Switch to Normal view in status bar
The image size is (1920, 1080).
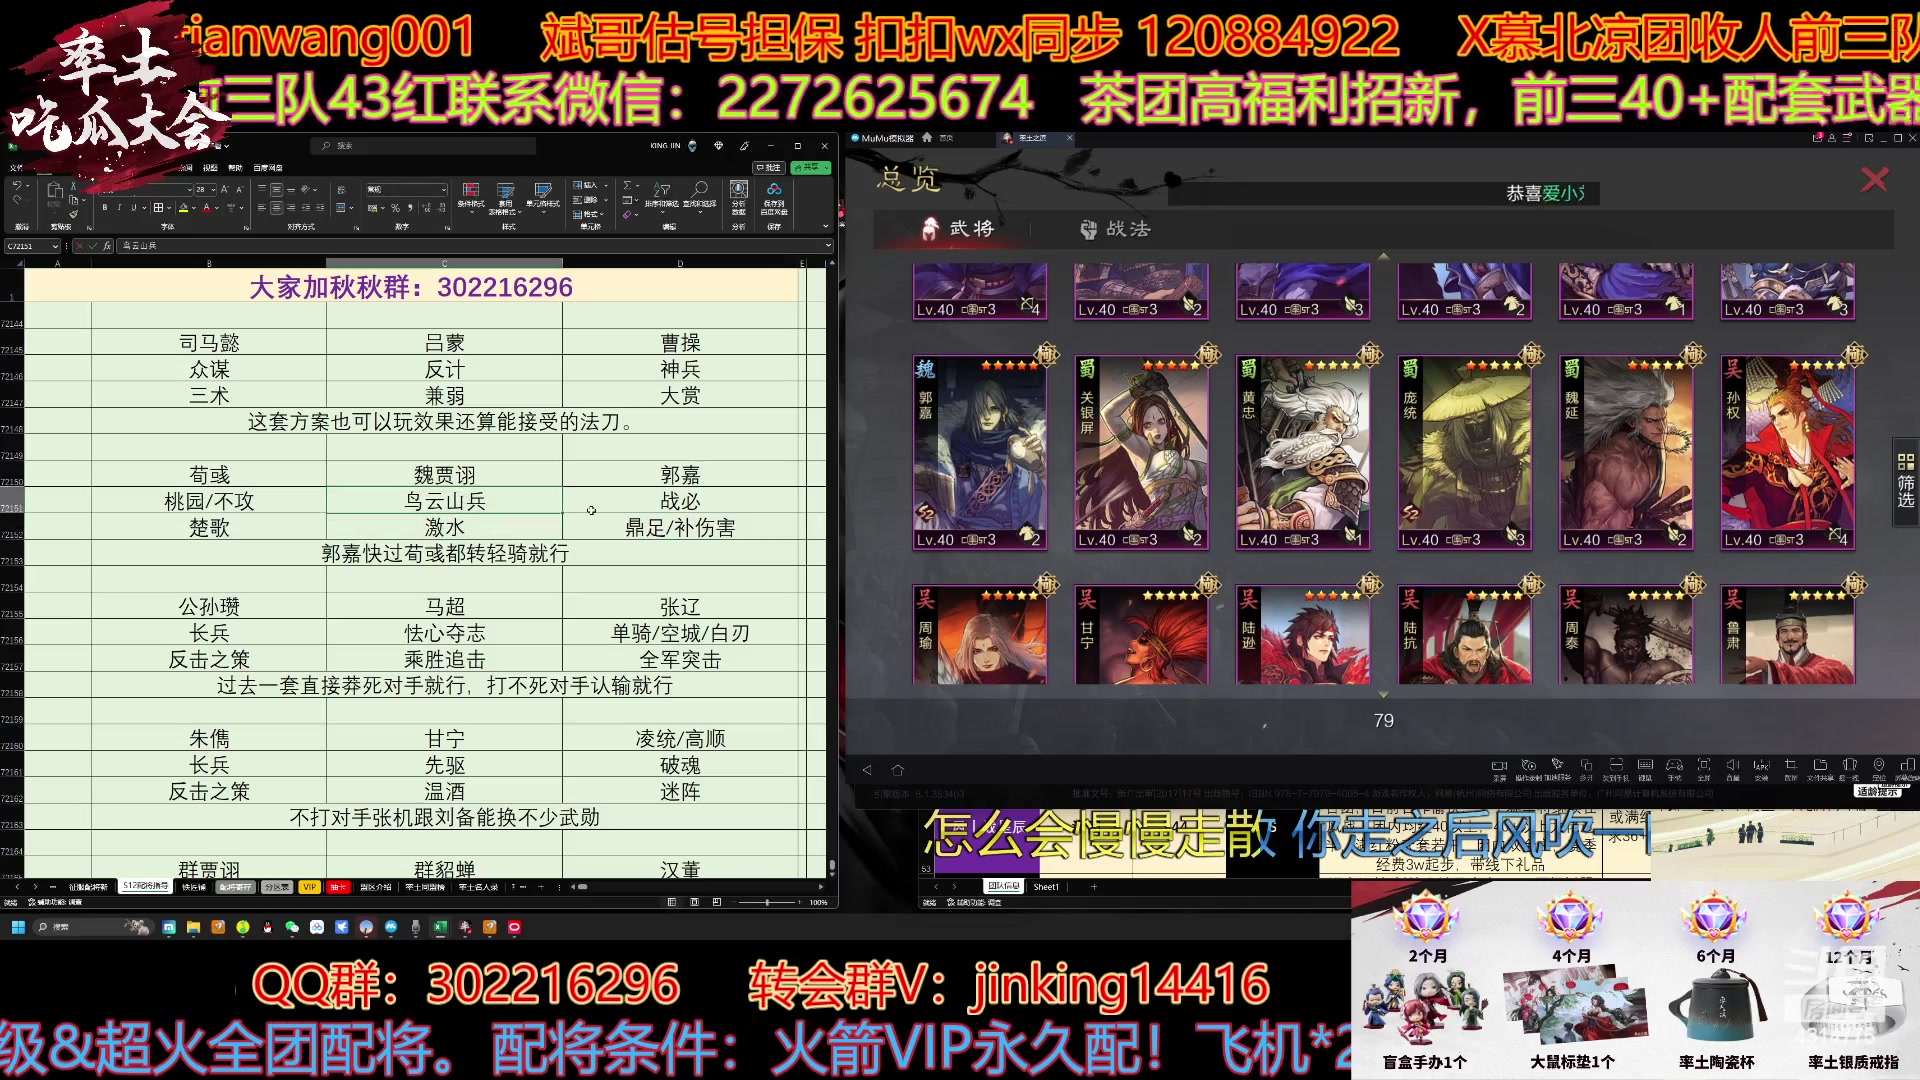coord(672,902)
